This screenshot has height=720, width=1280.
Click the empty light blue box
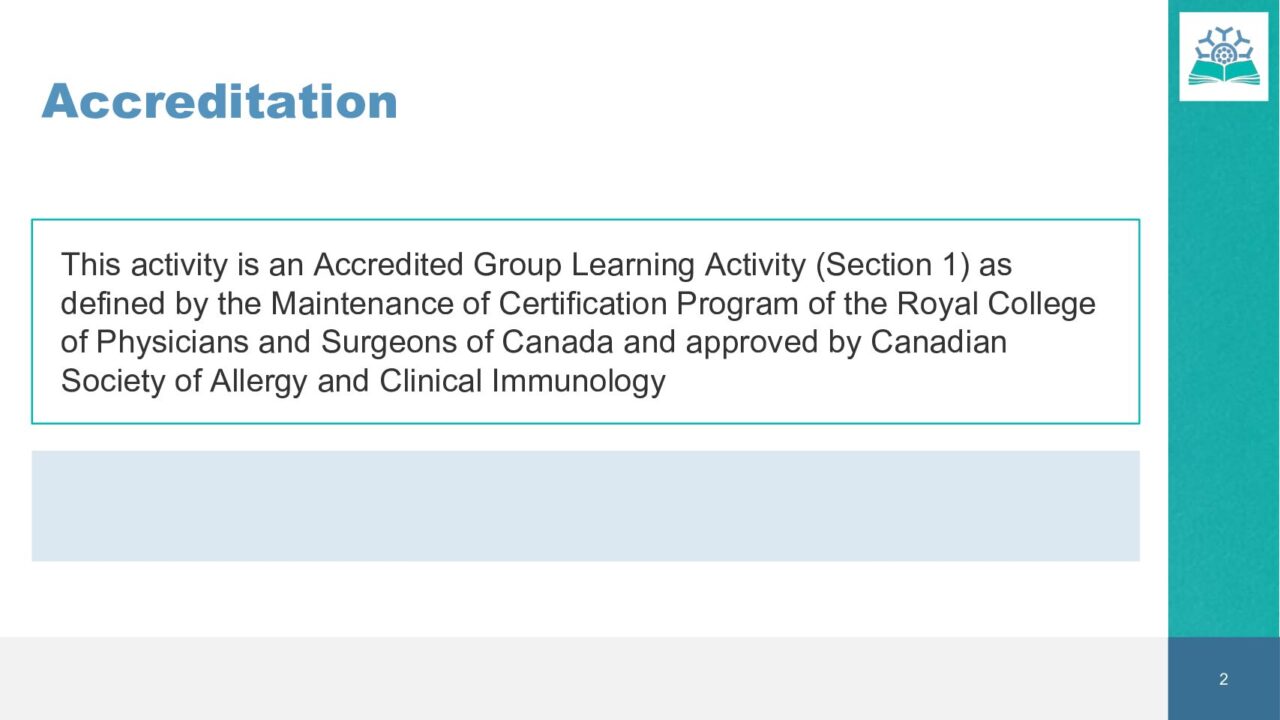point(585,505)
